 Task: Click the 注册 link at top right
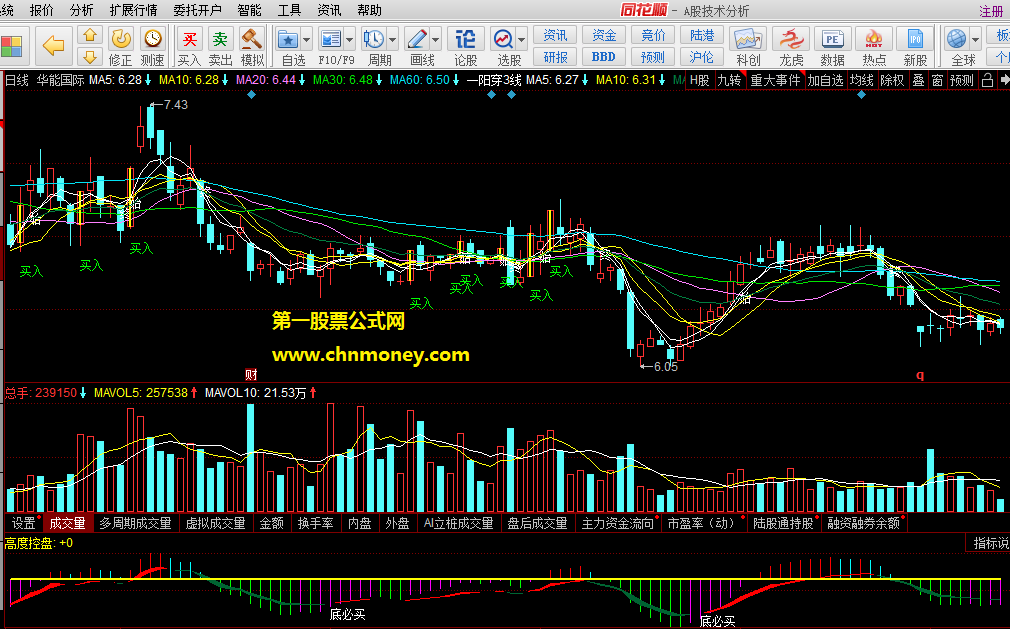click(x=991, y=12)
